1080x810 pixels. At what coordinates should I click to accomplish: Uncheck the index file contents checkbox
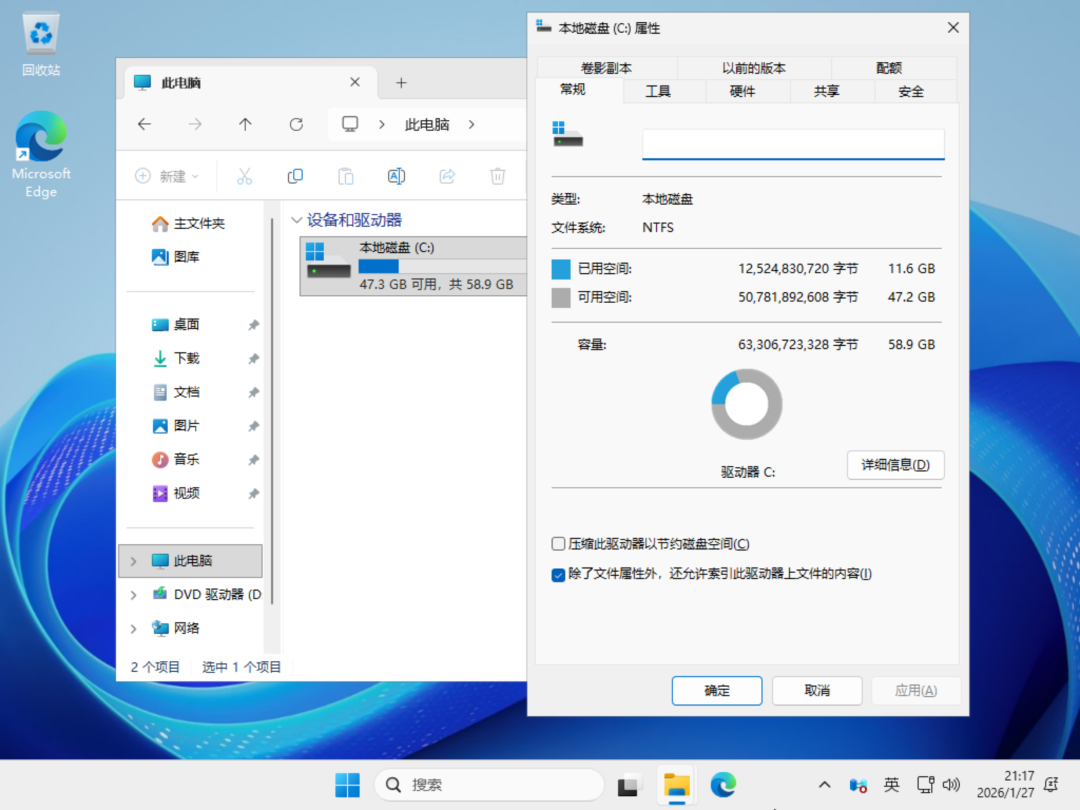point(559,574)
